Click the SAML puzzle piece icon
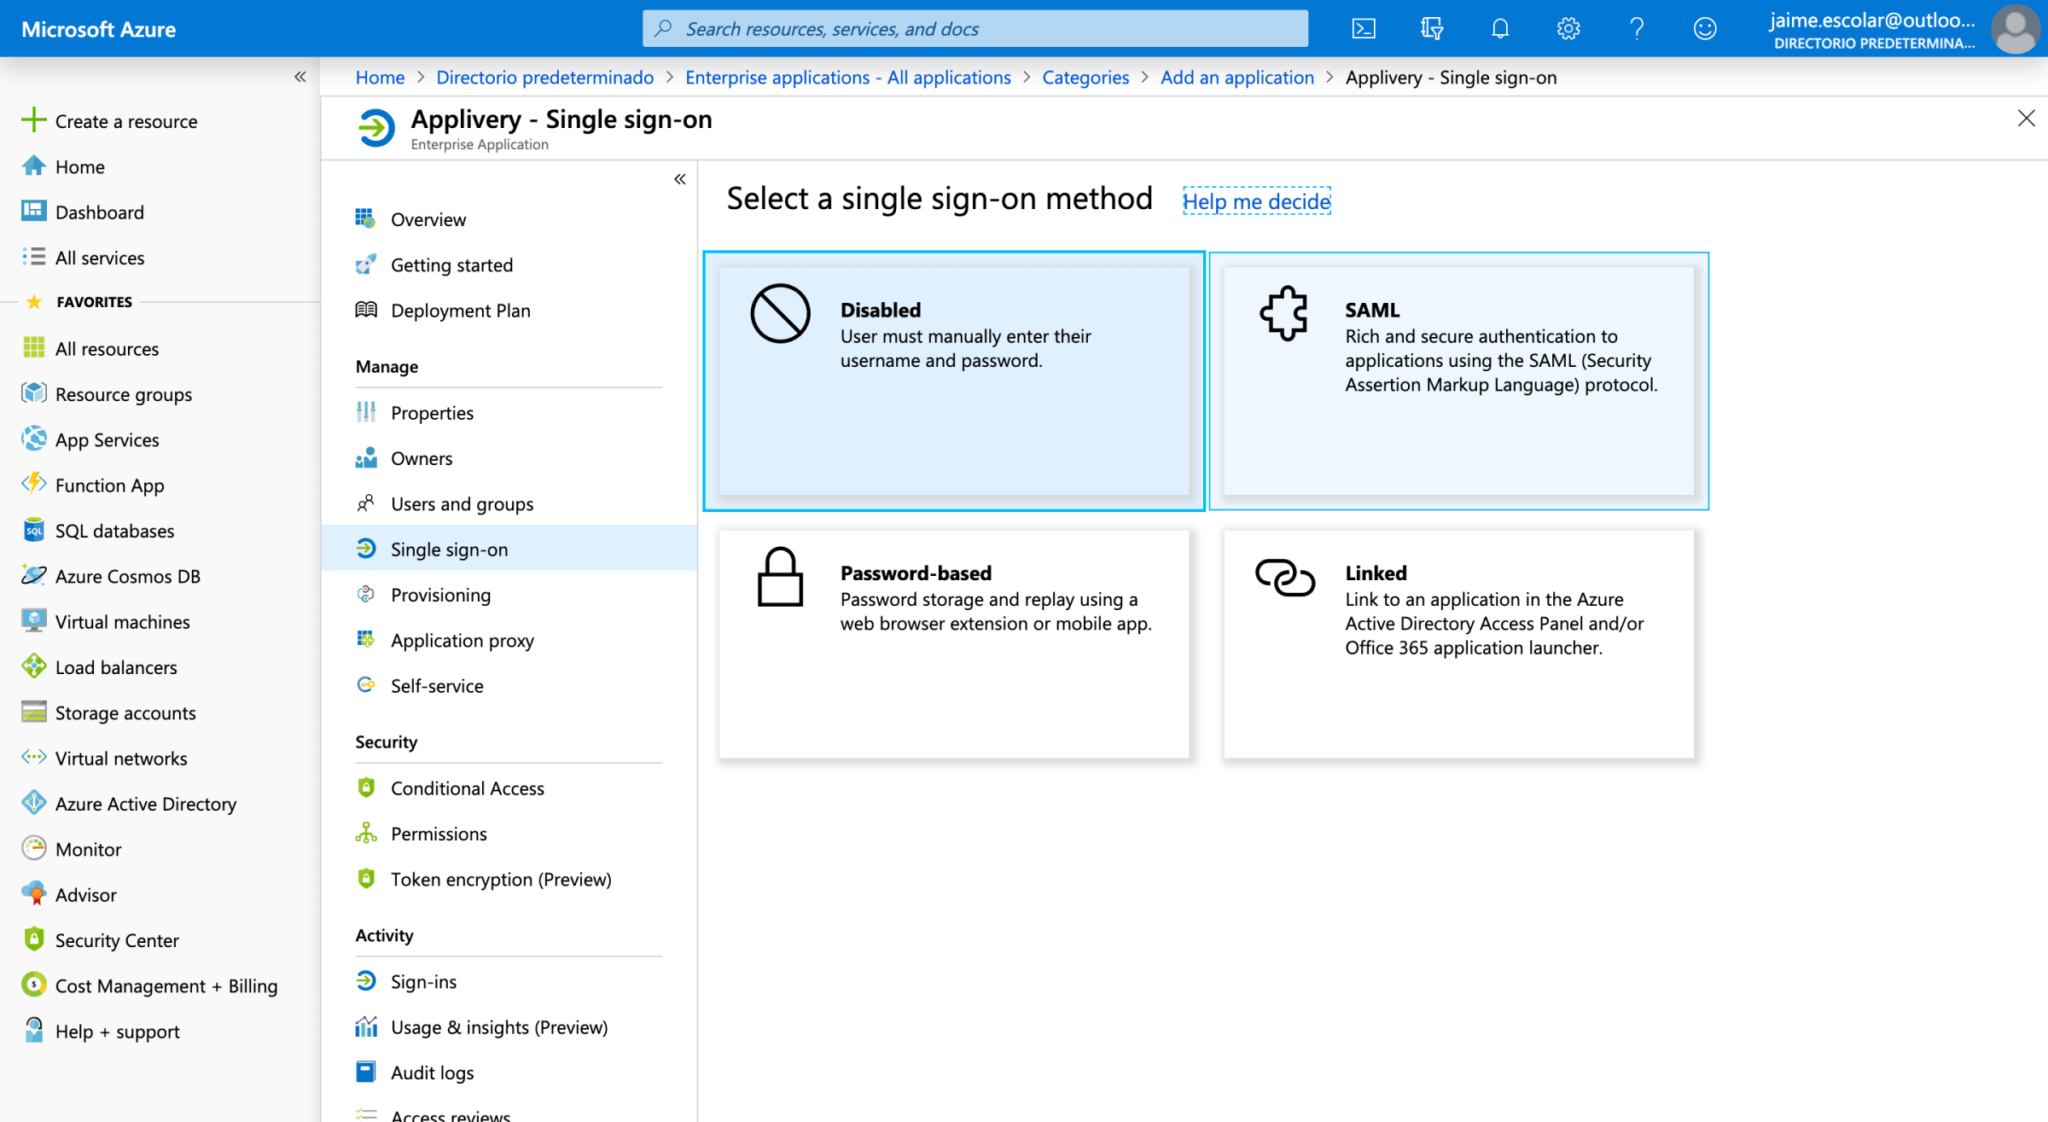This screenshot has width=2048, height=1122. pos(1284,313)
